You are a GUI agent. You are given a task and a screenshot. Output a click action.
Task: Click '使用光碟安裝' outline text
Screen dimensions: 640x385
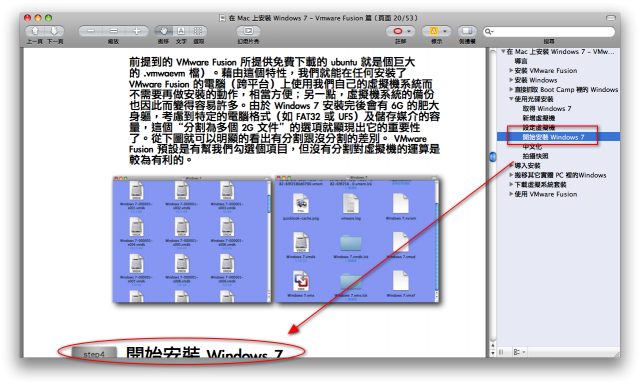(534, 99)
